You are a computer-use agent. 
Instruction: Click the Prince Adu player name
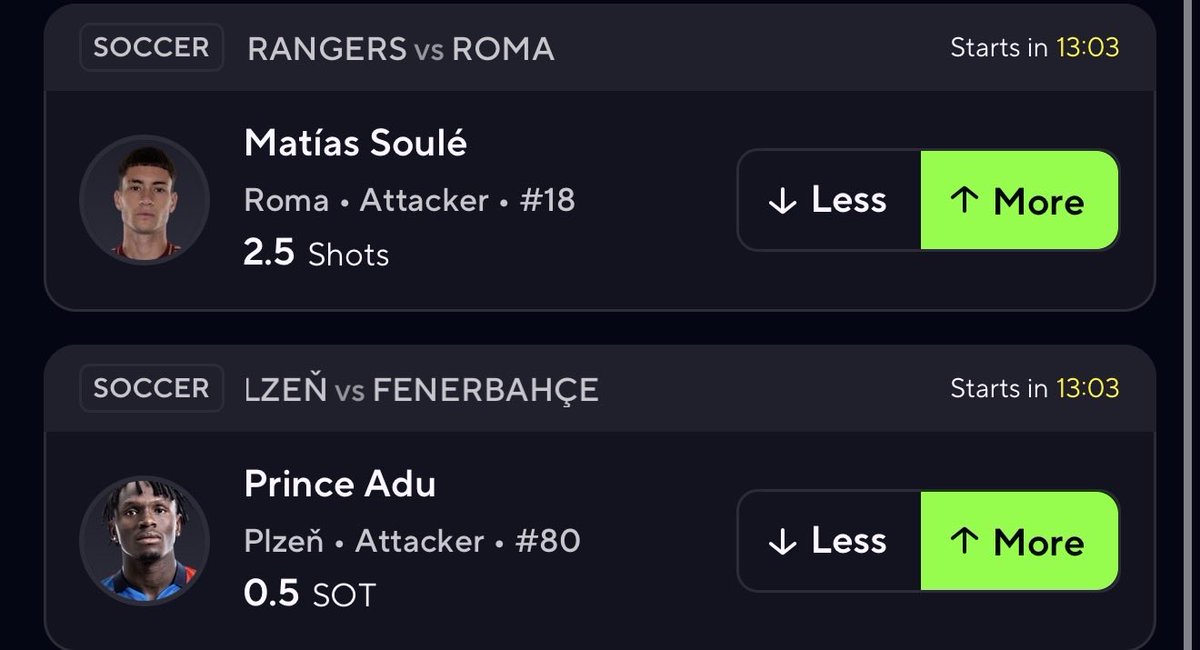pyautogui.click(x=340, y=485)
